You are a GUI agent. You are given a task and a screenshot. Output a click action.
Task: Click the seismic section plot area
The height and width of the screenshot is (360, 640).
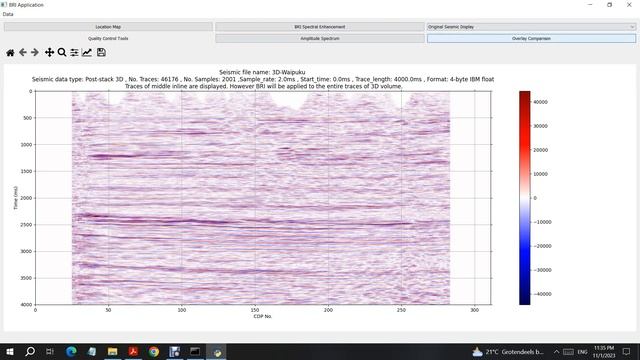(x=263, y=198)
